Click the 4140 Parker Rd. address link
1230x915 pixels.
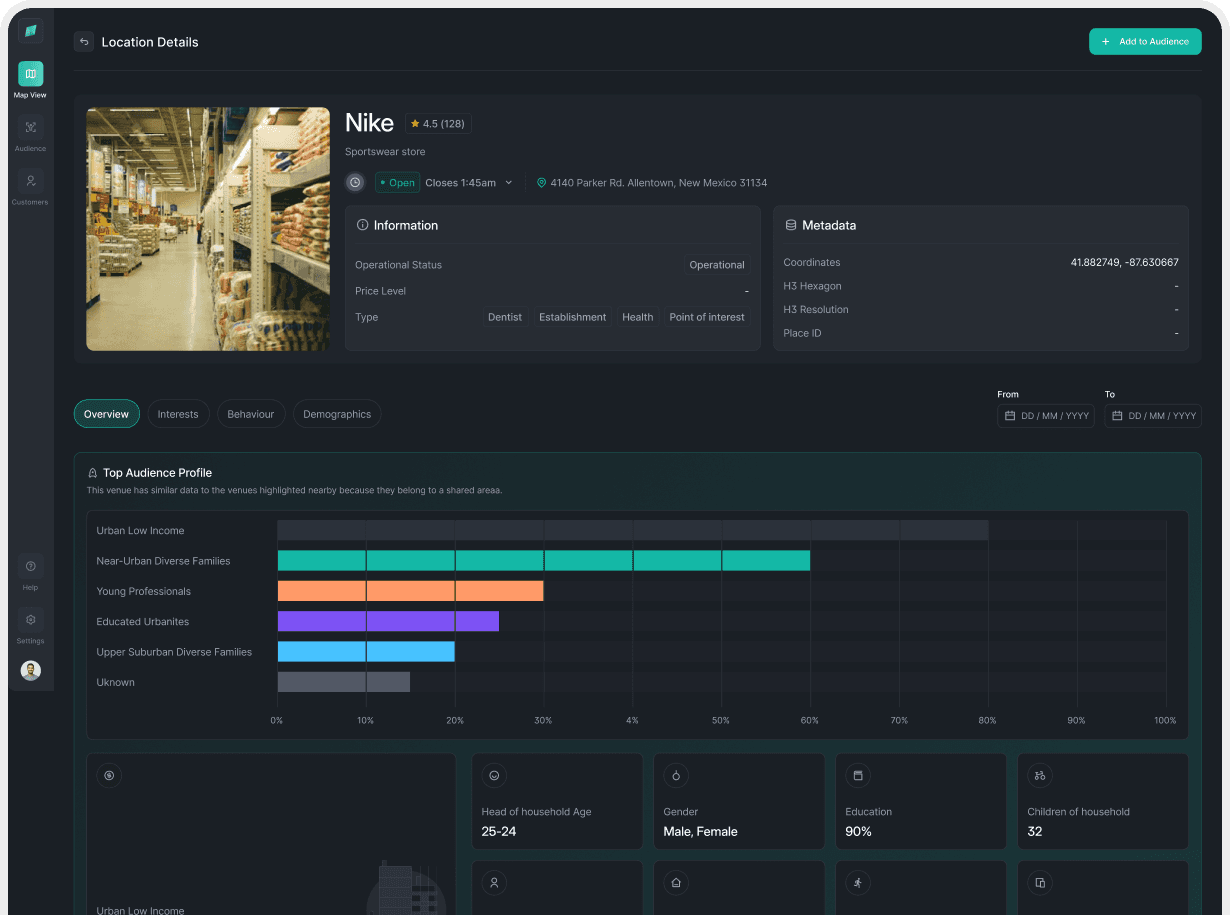658,183
